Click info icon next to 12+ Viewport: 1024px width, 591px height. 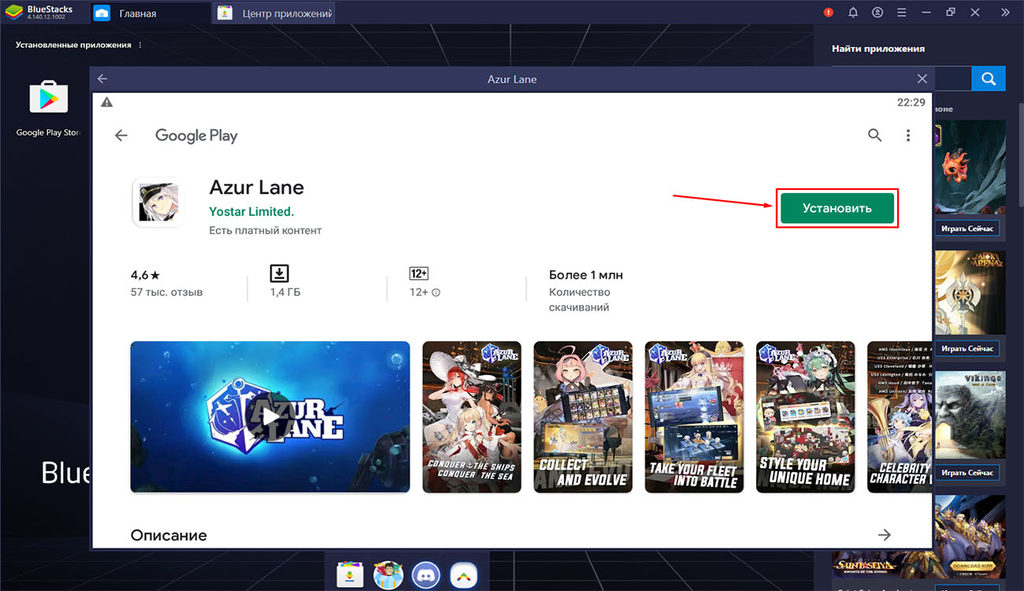(436, 293)
